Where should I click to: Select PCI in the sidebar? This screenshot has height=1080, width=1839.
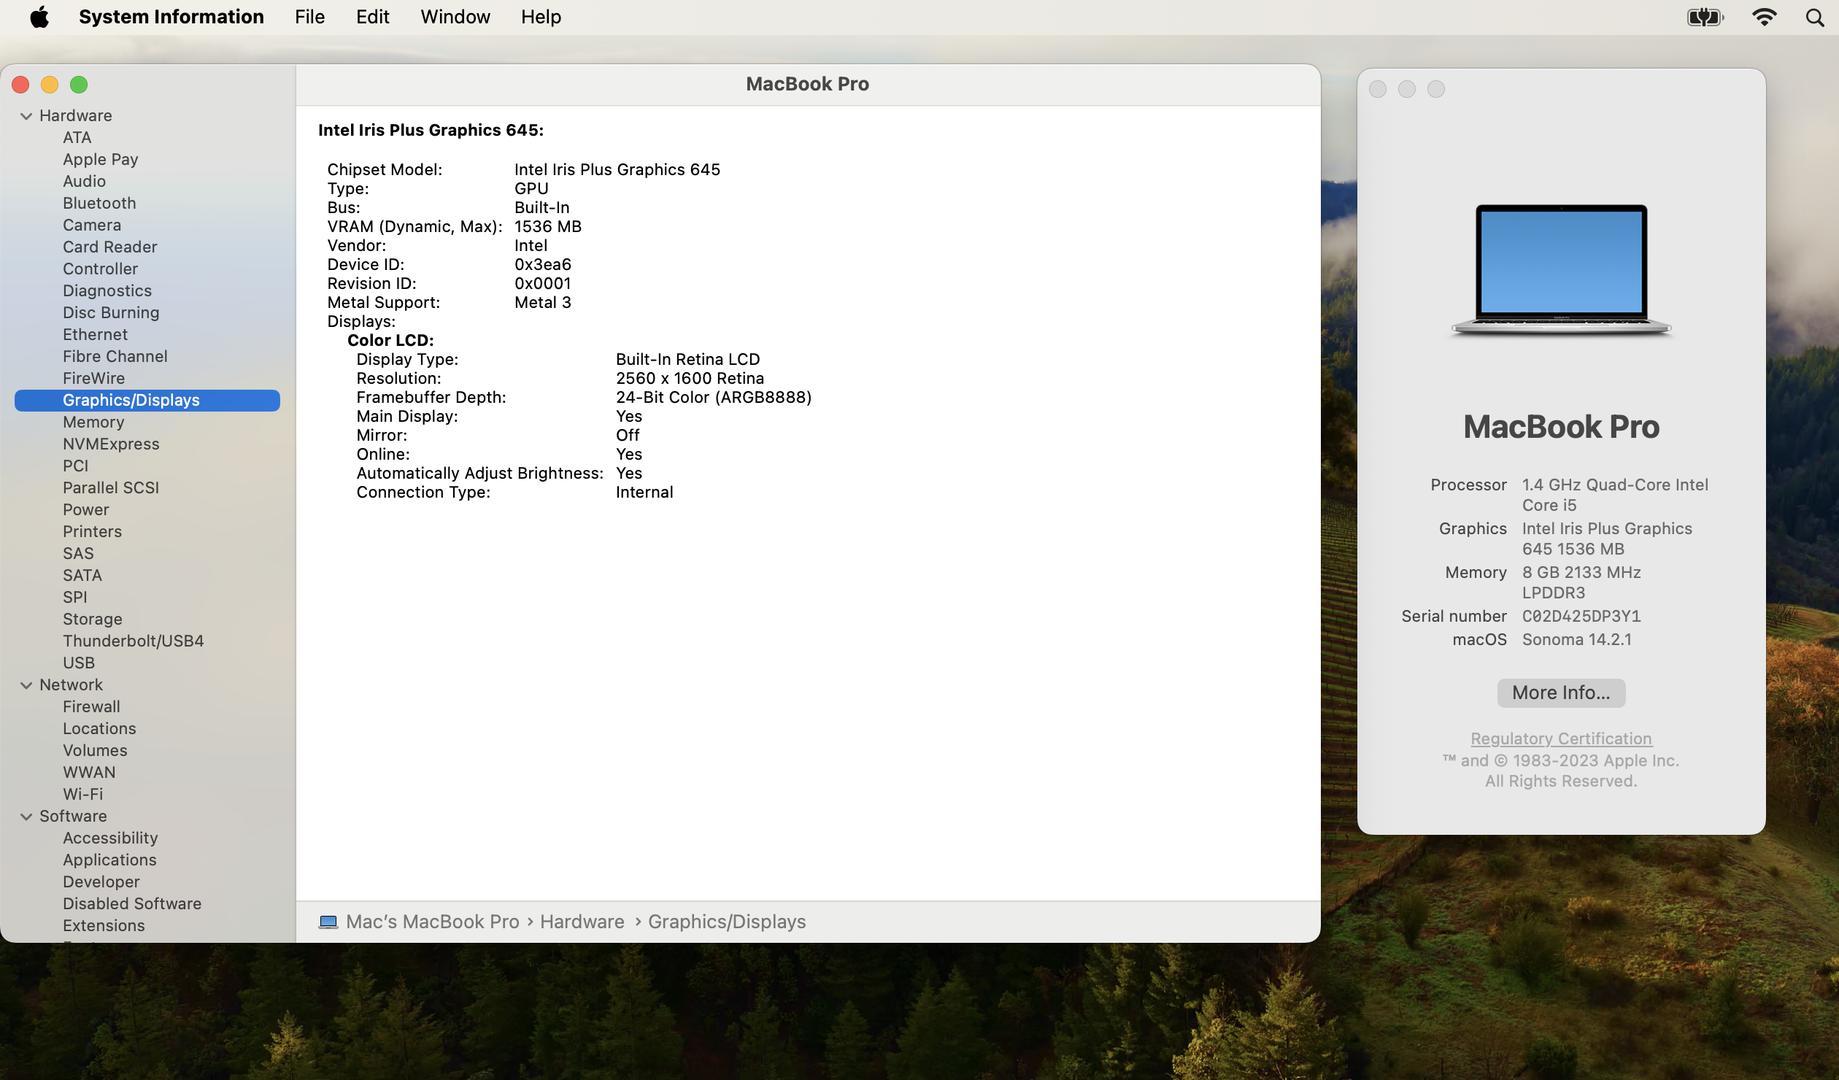[x=76, y=466]
